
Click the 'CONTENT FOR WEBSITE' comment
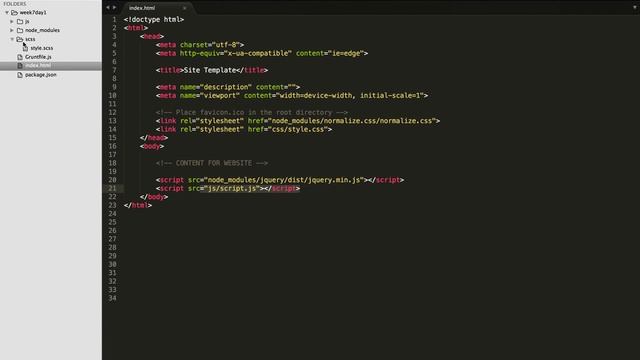pos(212,163)
